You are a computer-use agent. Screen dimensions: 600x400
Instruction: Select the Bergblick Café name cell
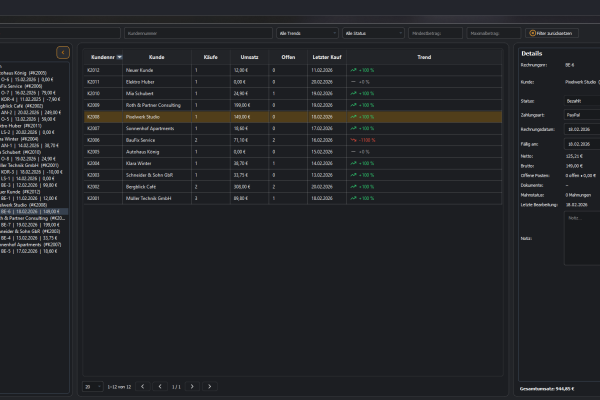tap(157, 187)
